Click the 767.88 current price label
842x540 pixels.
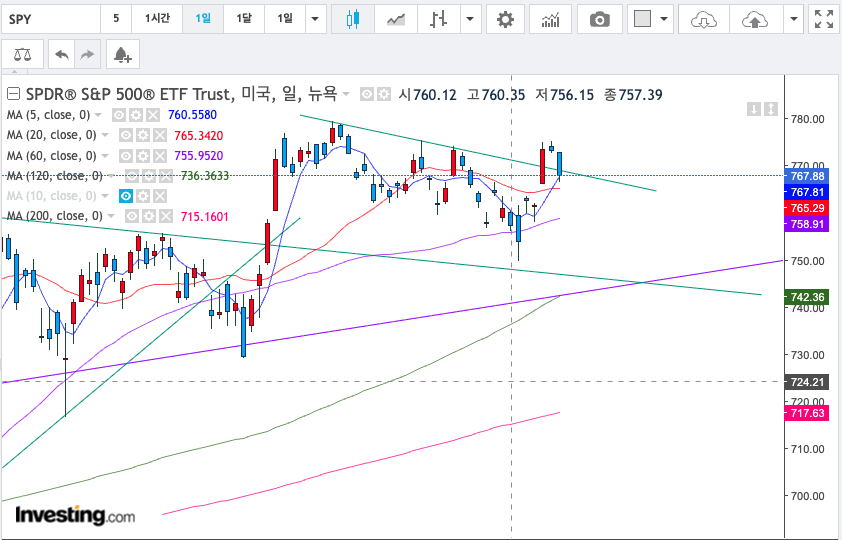pos(807,176)
